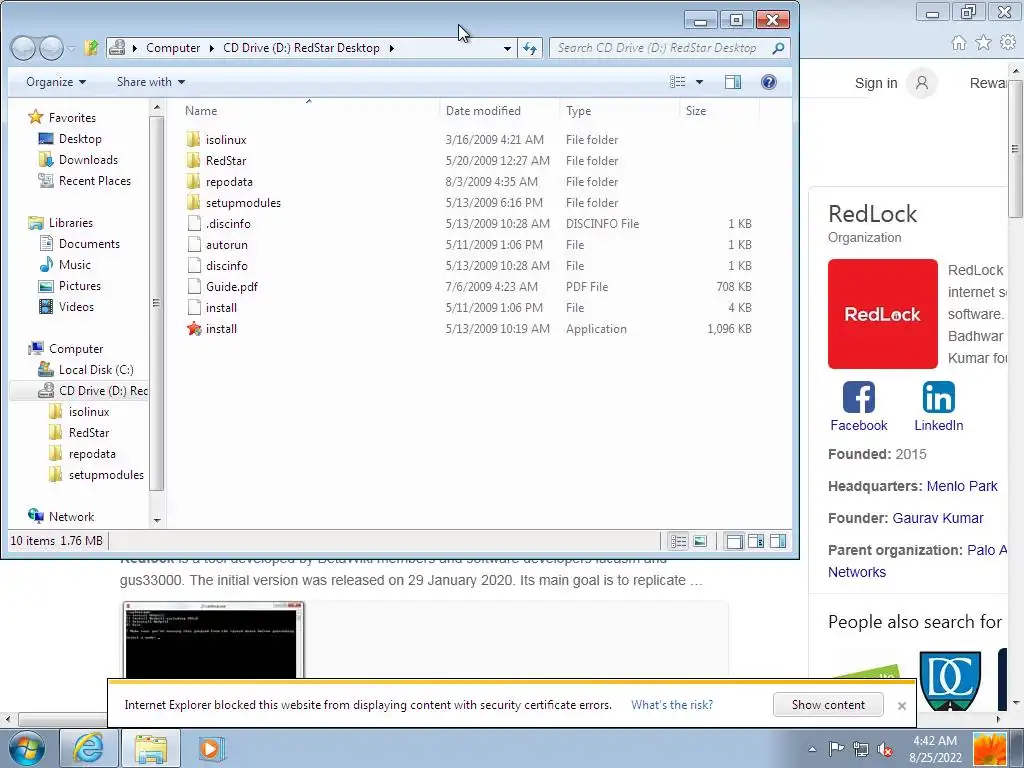This screenshot has height=768, width=1024.
Task: Click the blue Help icon
Action: tap(769, 82)
